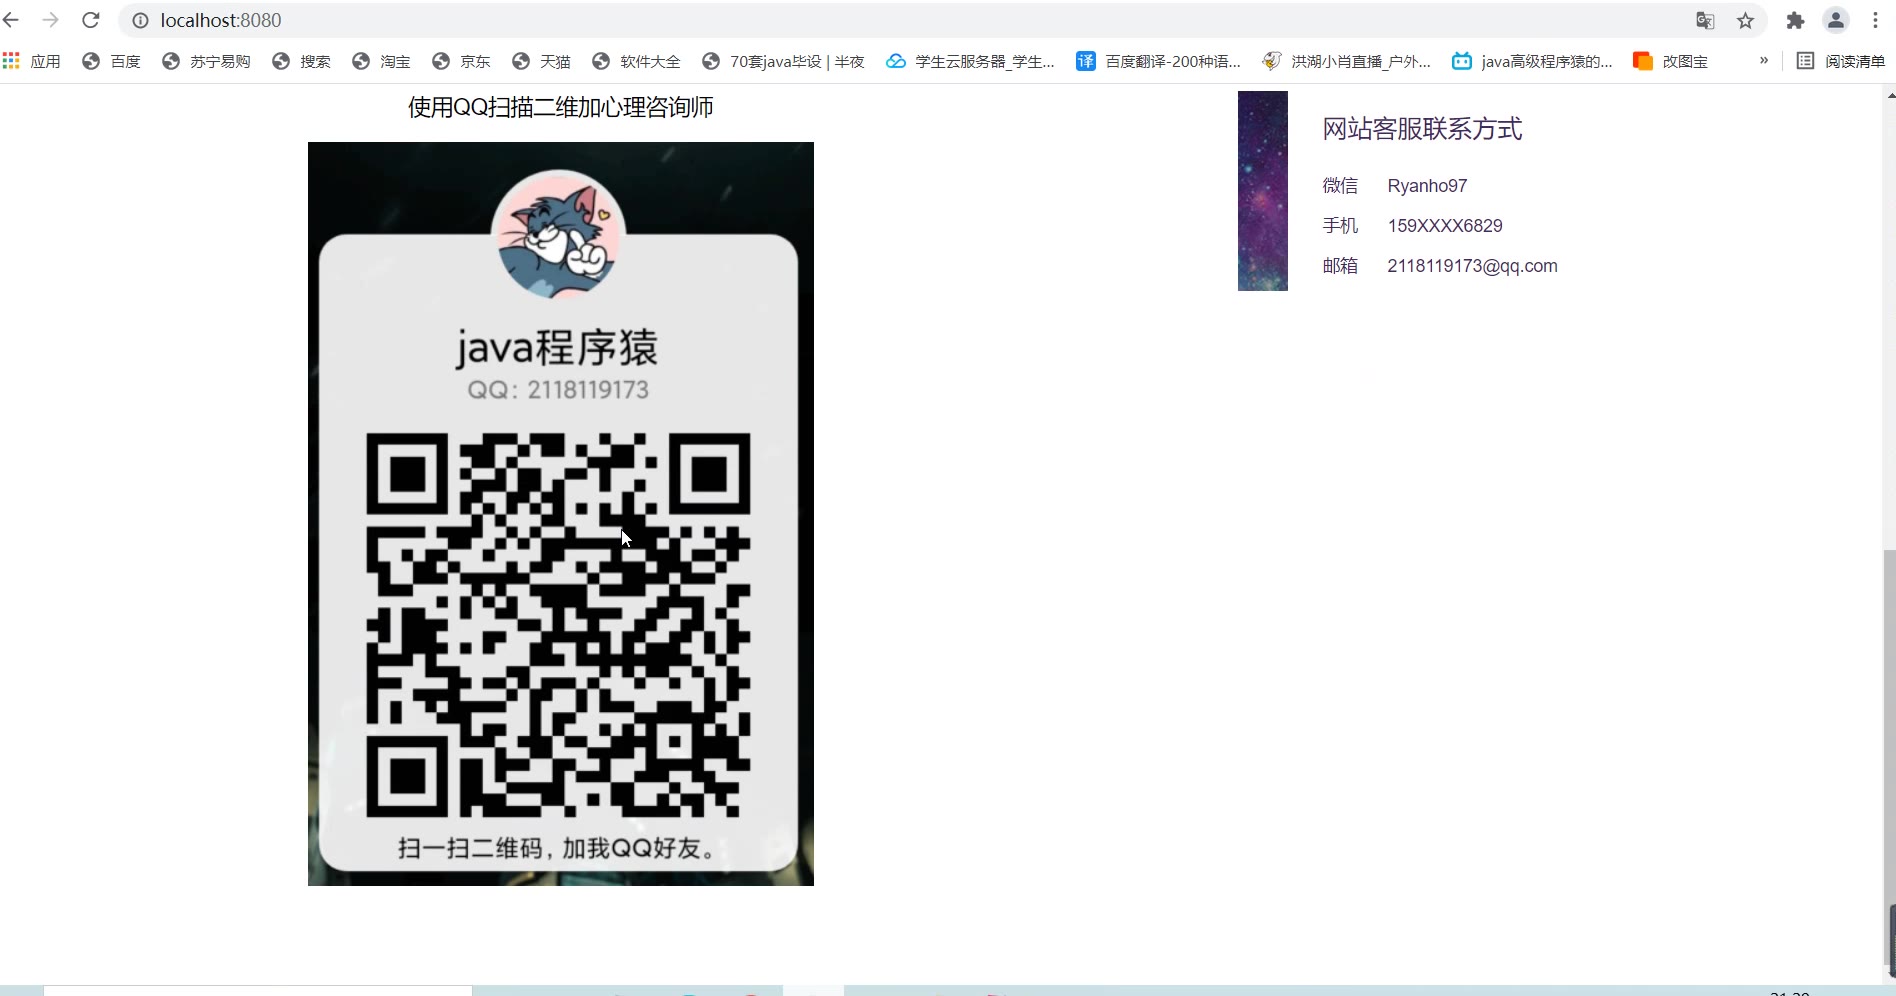Click the 手机 label
The width and height of the screenshot is (1896, 996).
(1340, 226)
